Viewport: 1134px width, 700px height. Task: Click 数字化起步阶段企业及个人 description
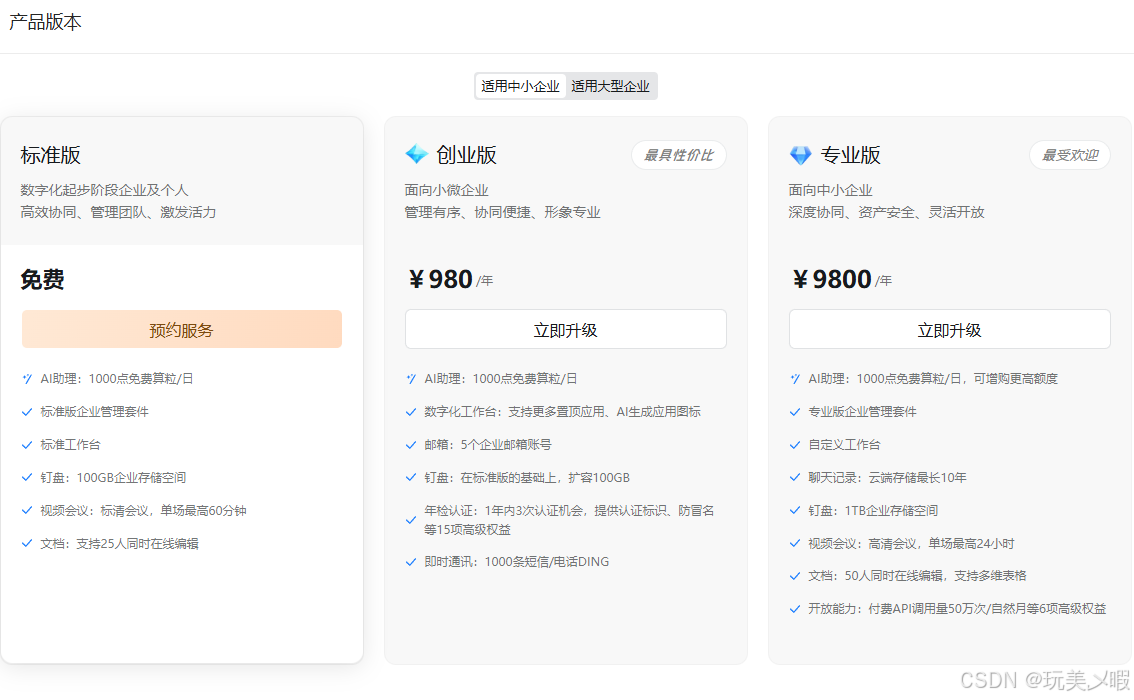[x=104, y=190]
